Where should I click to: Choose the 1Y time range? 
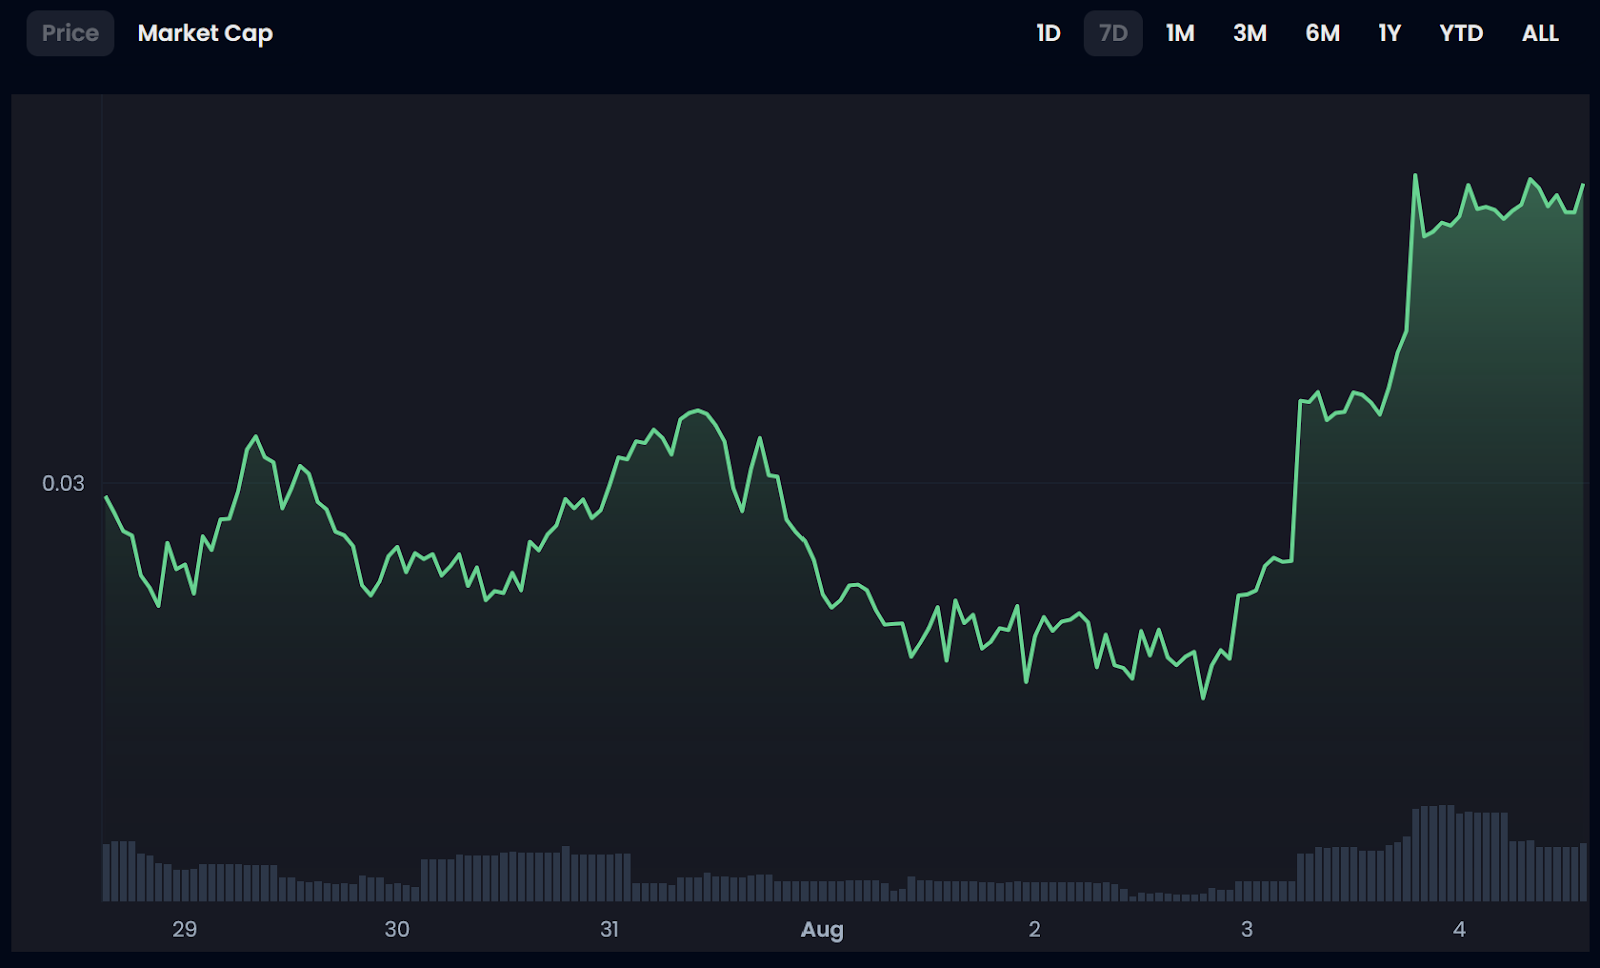coord(1389,33)
